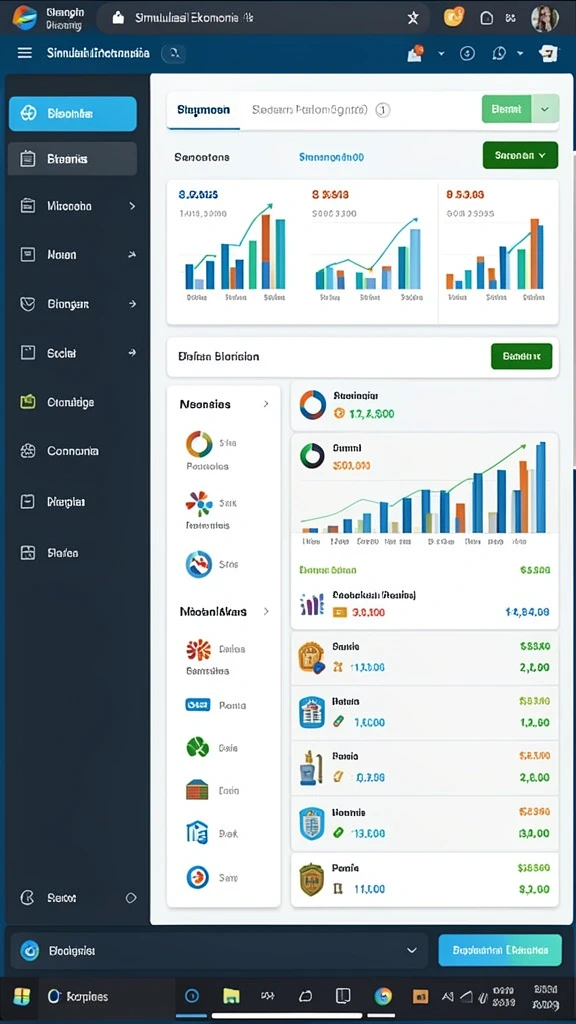Click the Windows Start button
Viewport: 576px width, 1024px height.
(22, 997)
